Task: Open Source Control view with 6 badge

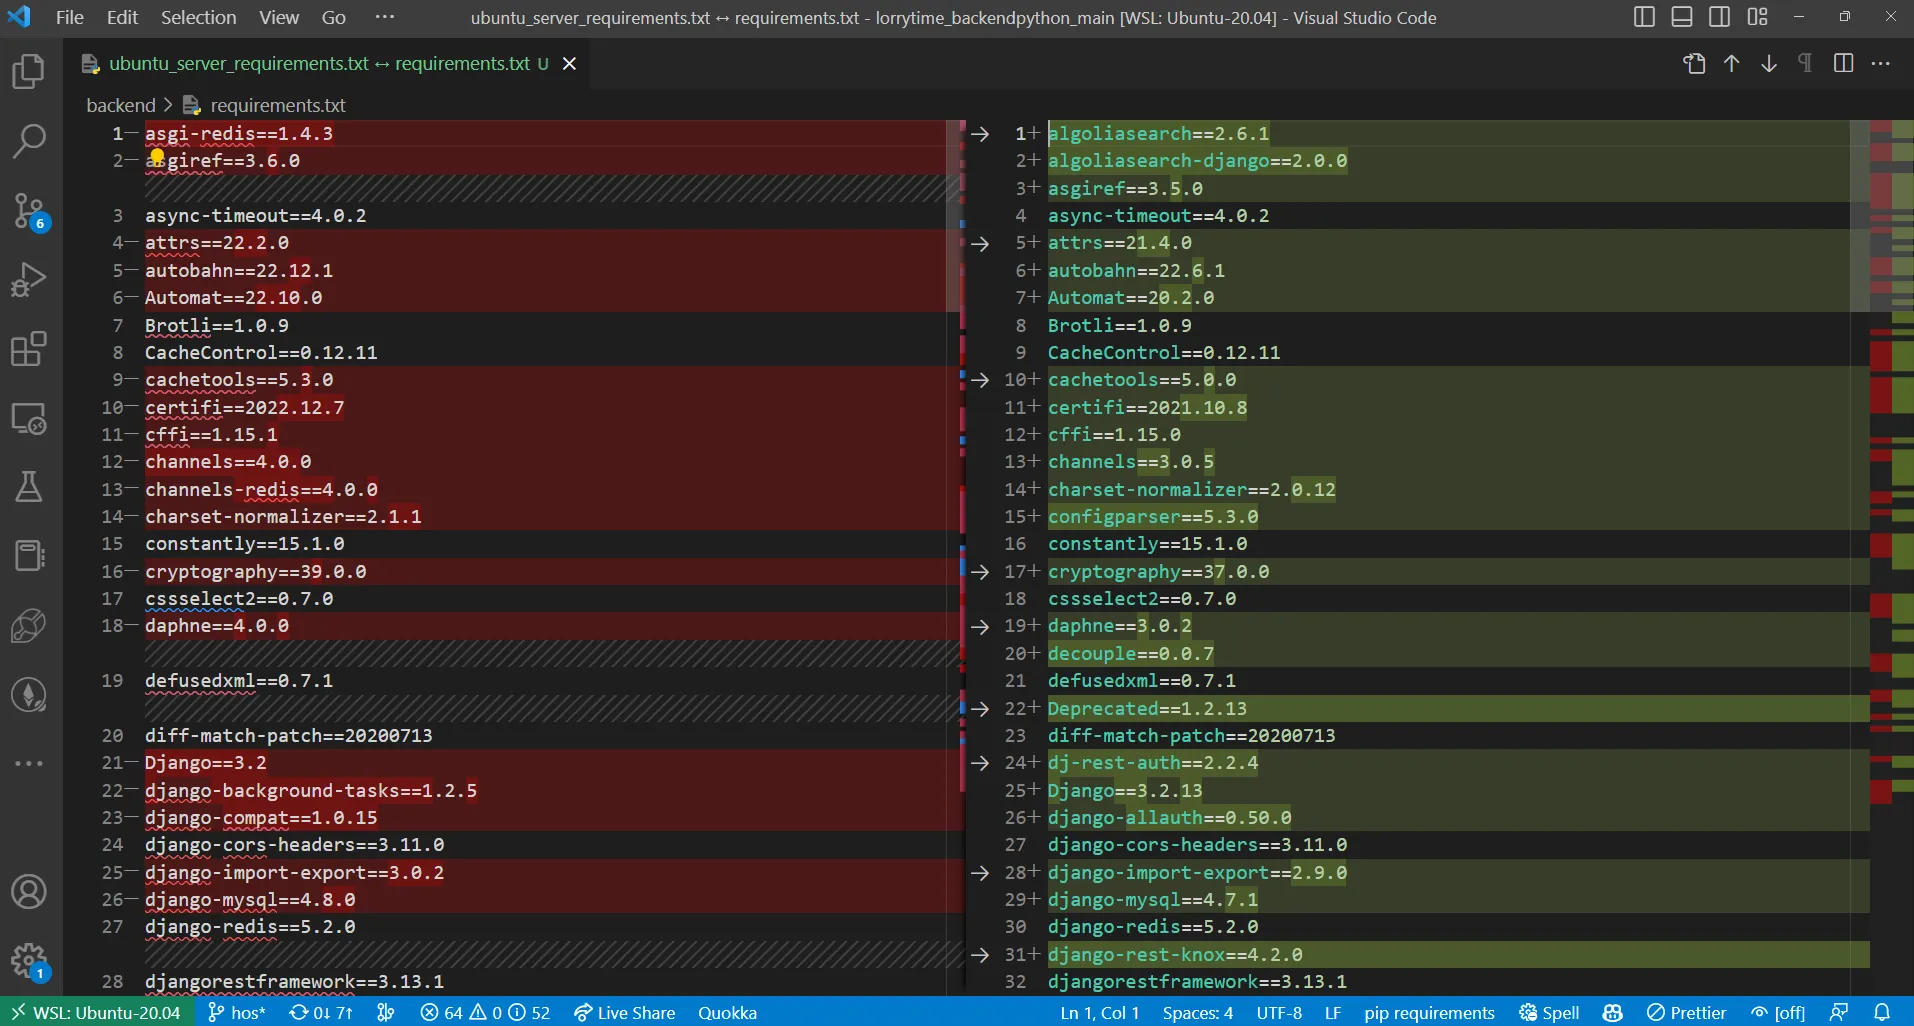Action: [29, 211]
